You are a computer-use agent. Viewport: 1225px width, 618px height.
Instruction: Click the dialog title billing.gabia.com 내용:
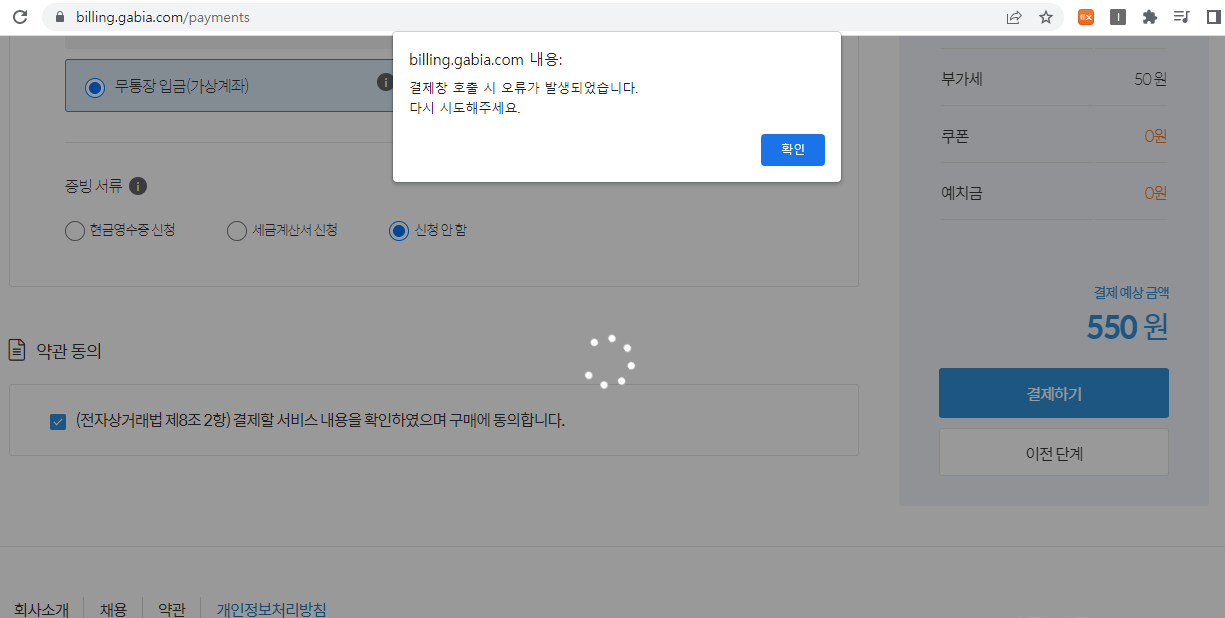pos(486,60)
